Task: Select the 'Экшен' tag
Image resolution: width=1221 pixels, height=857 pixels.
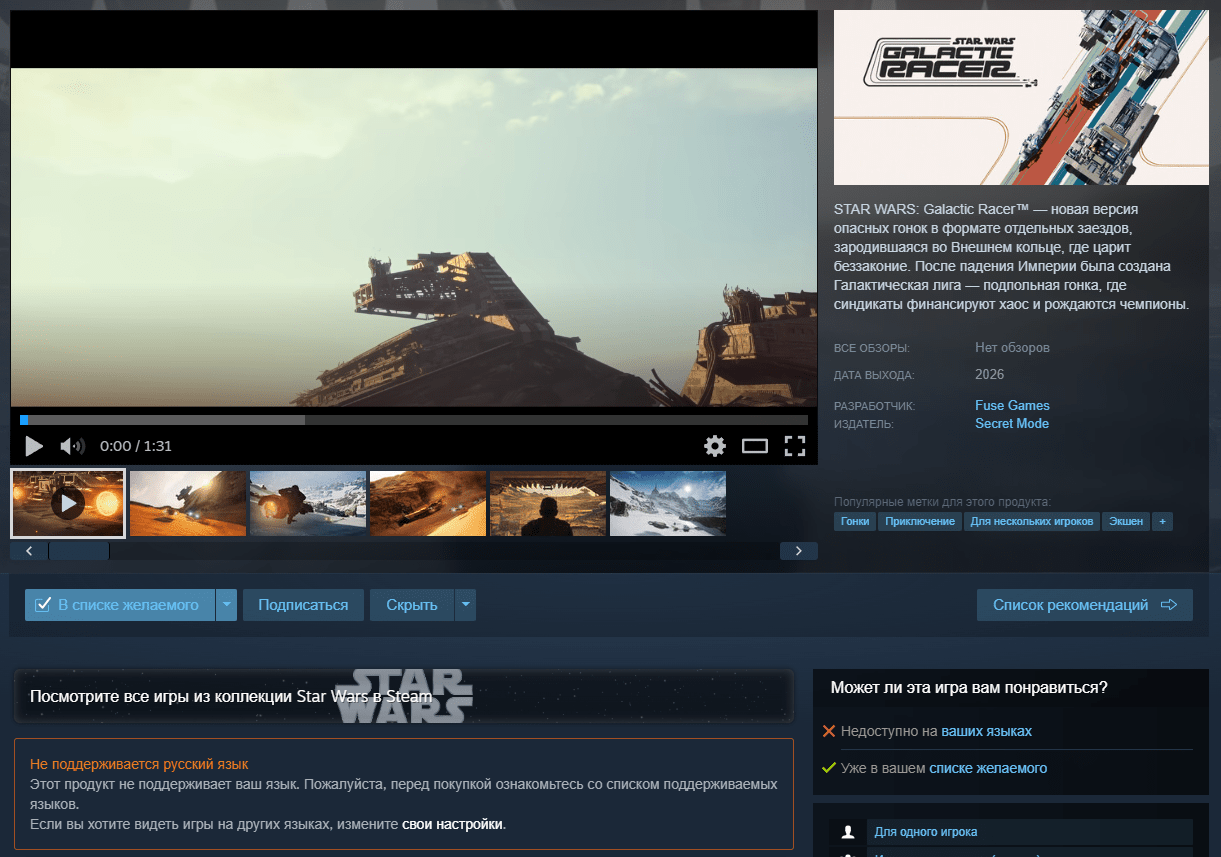Action: click(1126, 522)
